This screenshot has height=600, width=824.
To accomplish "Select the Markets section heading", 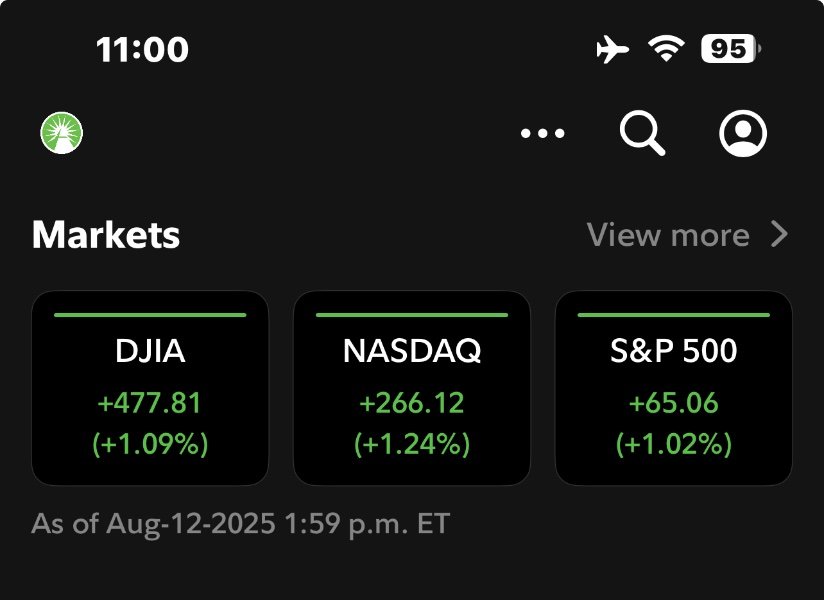I will pyautogui.click(x=106, y=235).
